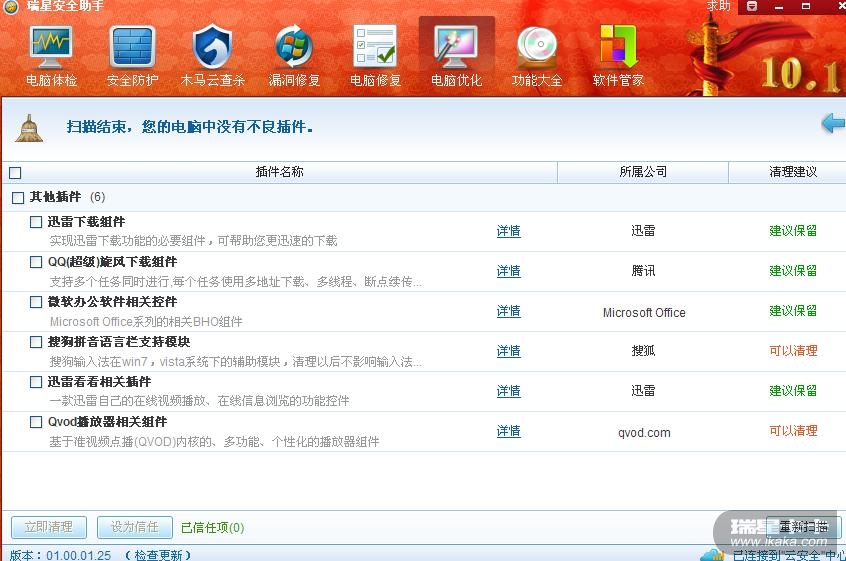Click the blue back arrow
846x561 pixels.
pyautogui.click(x=834, y=124)
